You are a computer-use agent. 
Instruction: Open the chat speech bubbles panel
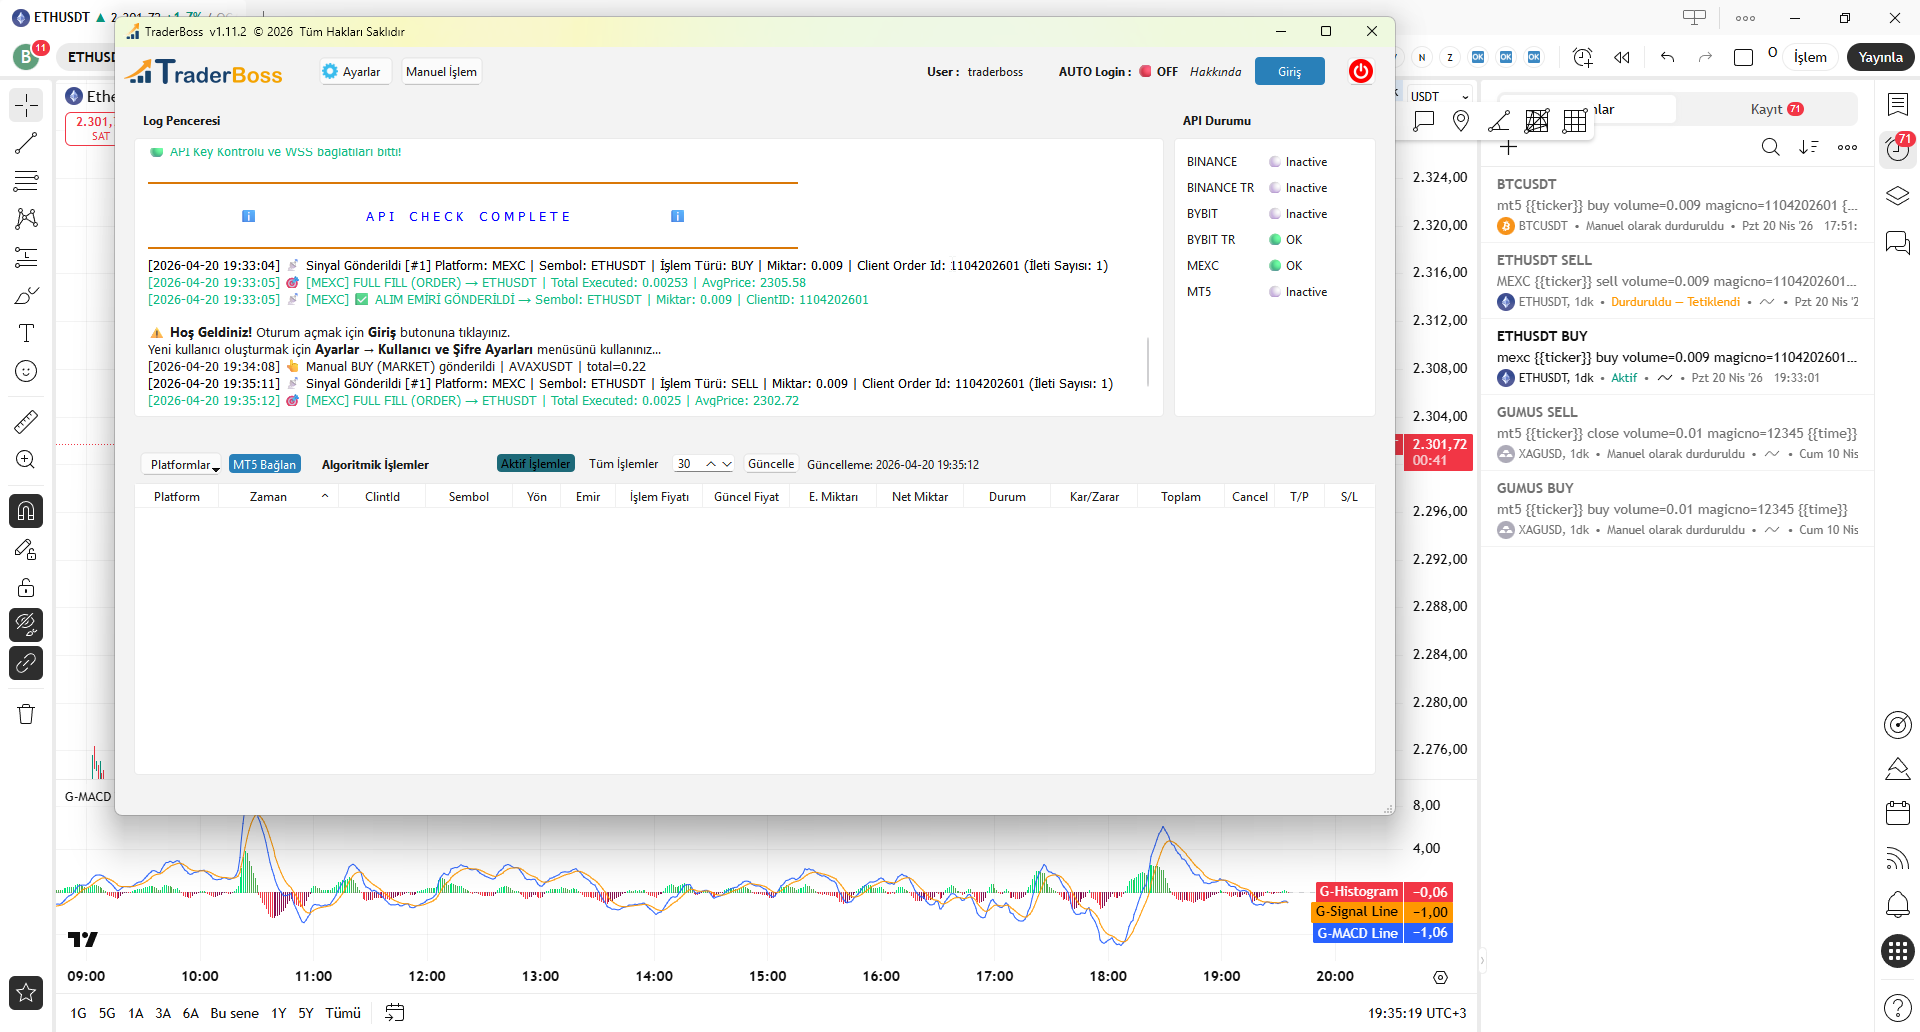tap(1897, 242)
